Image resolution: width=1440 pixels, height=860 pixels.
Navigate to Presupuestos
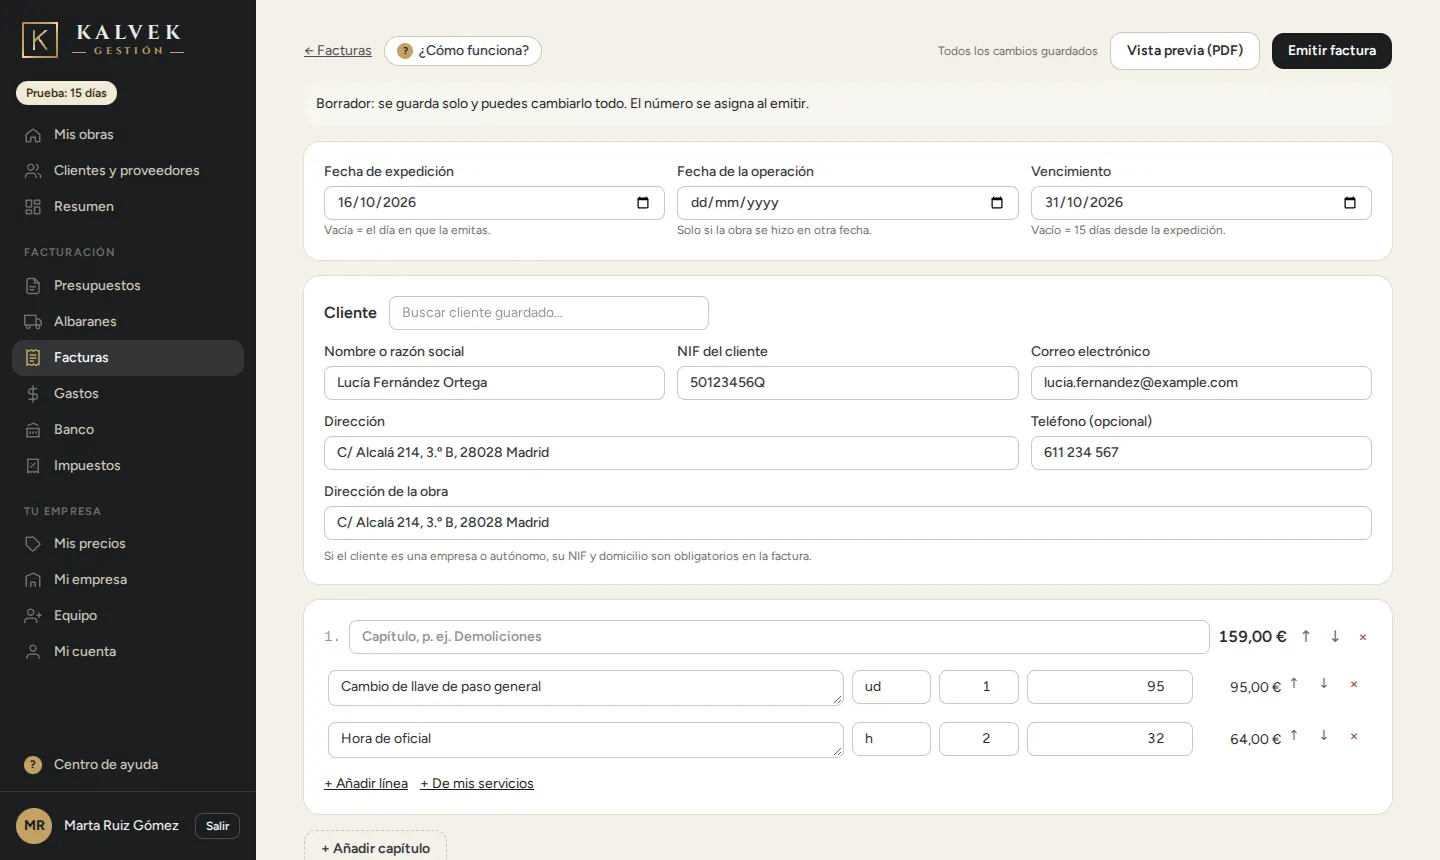pos(128,286)
